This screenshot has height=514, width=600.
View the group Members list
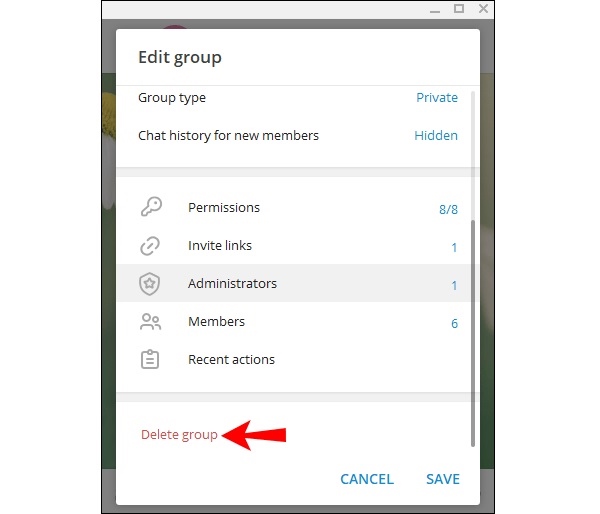point(216,322)
